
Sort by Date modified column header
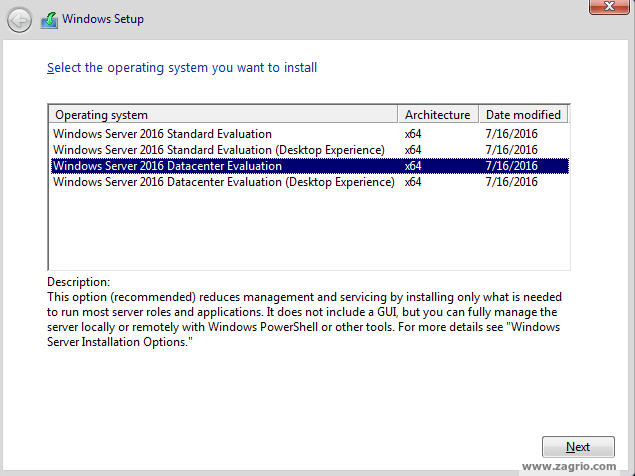(524, 115)
